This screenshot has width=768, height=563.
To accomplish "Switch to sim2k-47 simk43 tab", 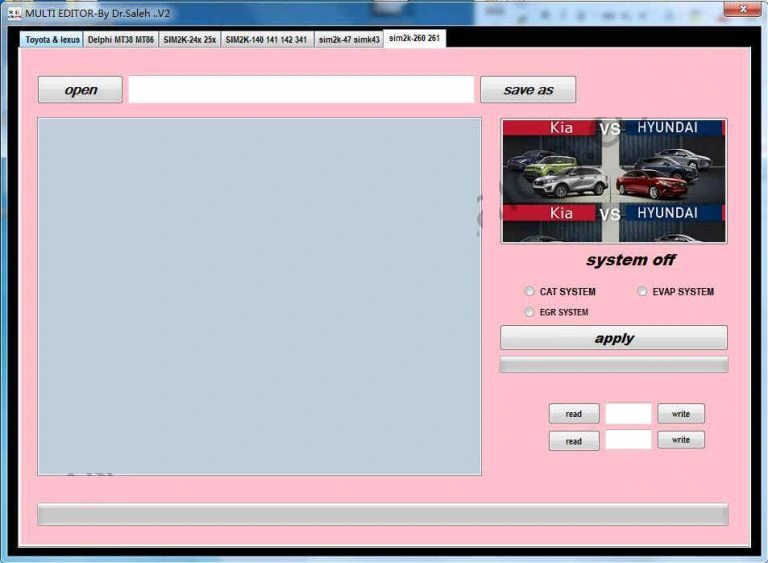I will click(349, 40).
